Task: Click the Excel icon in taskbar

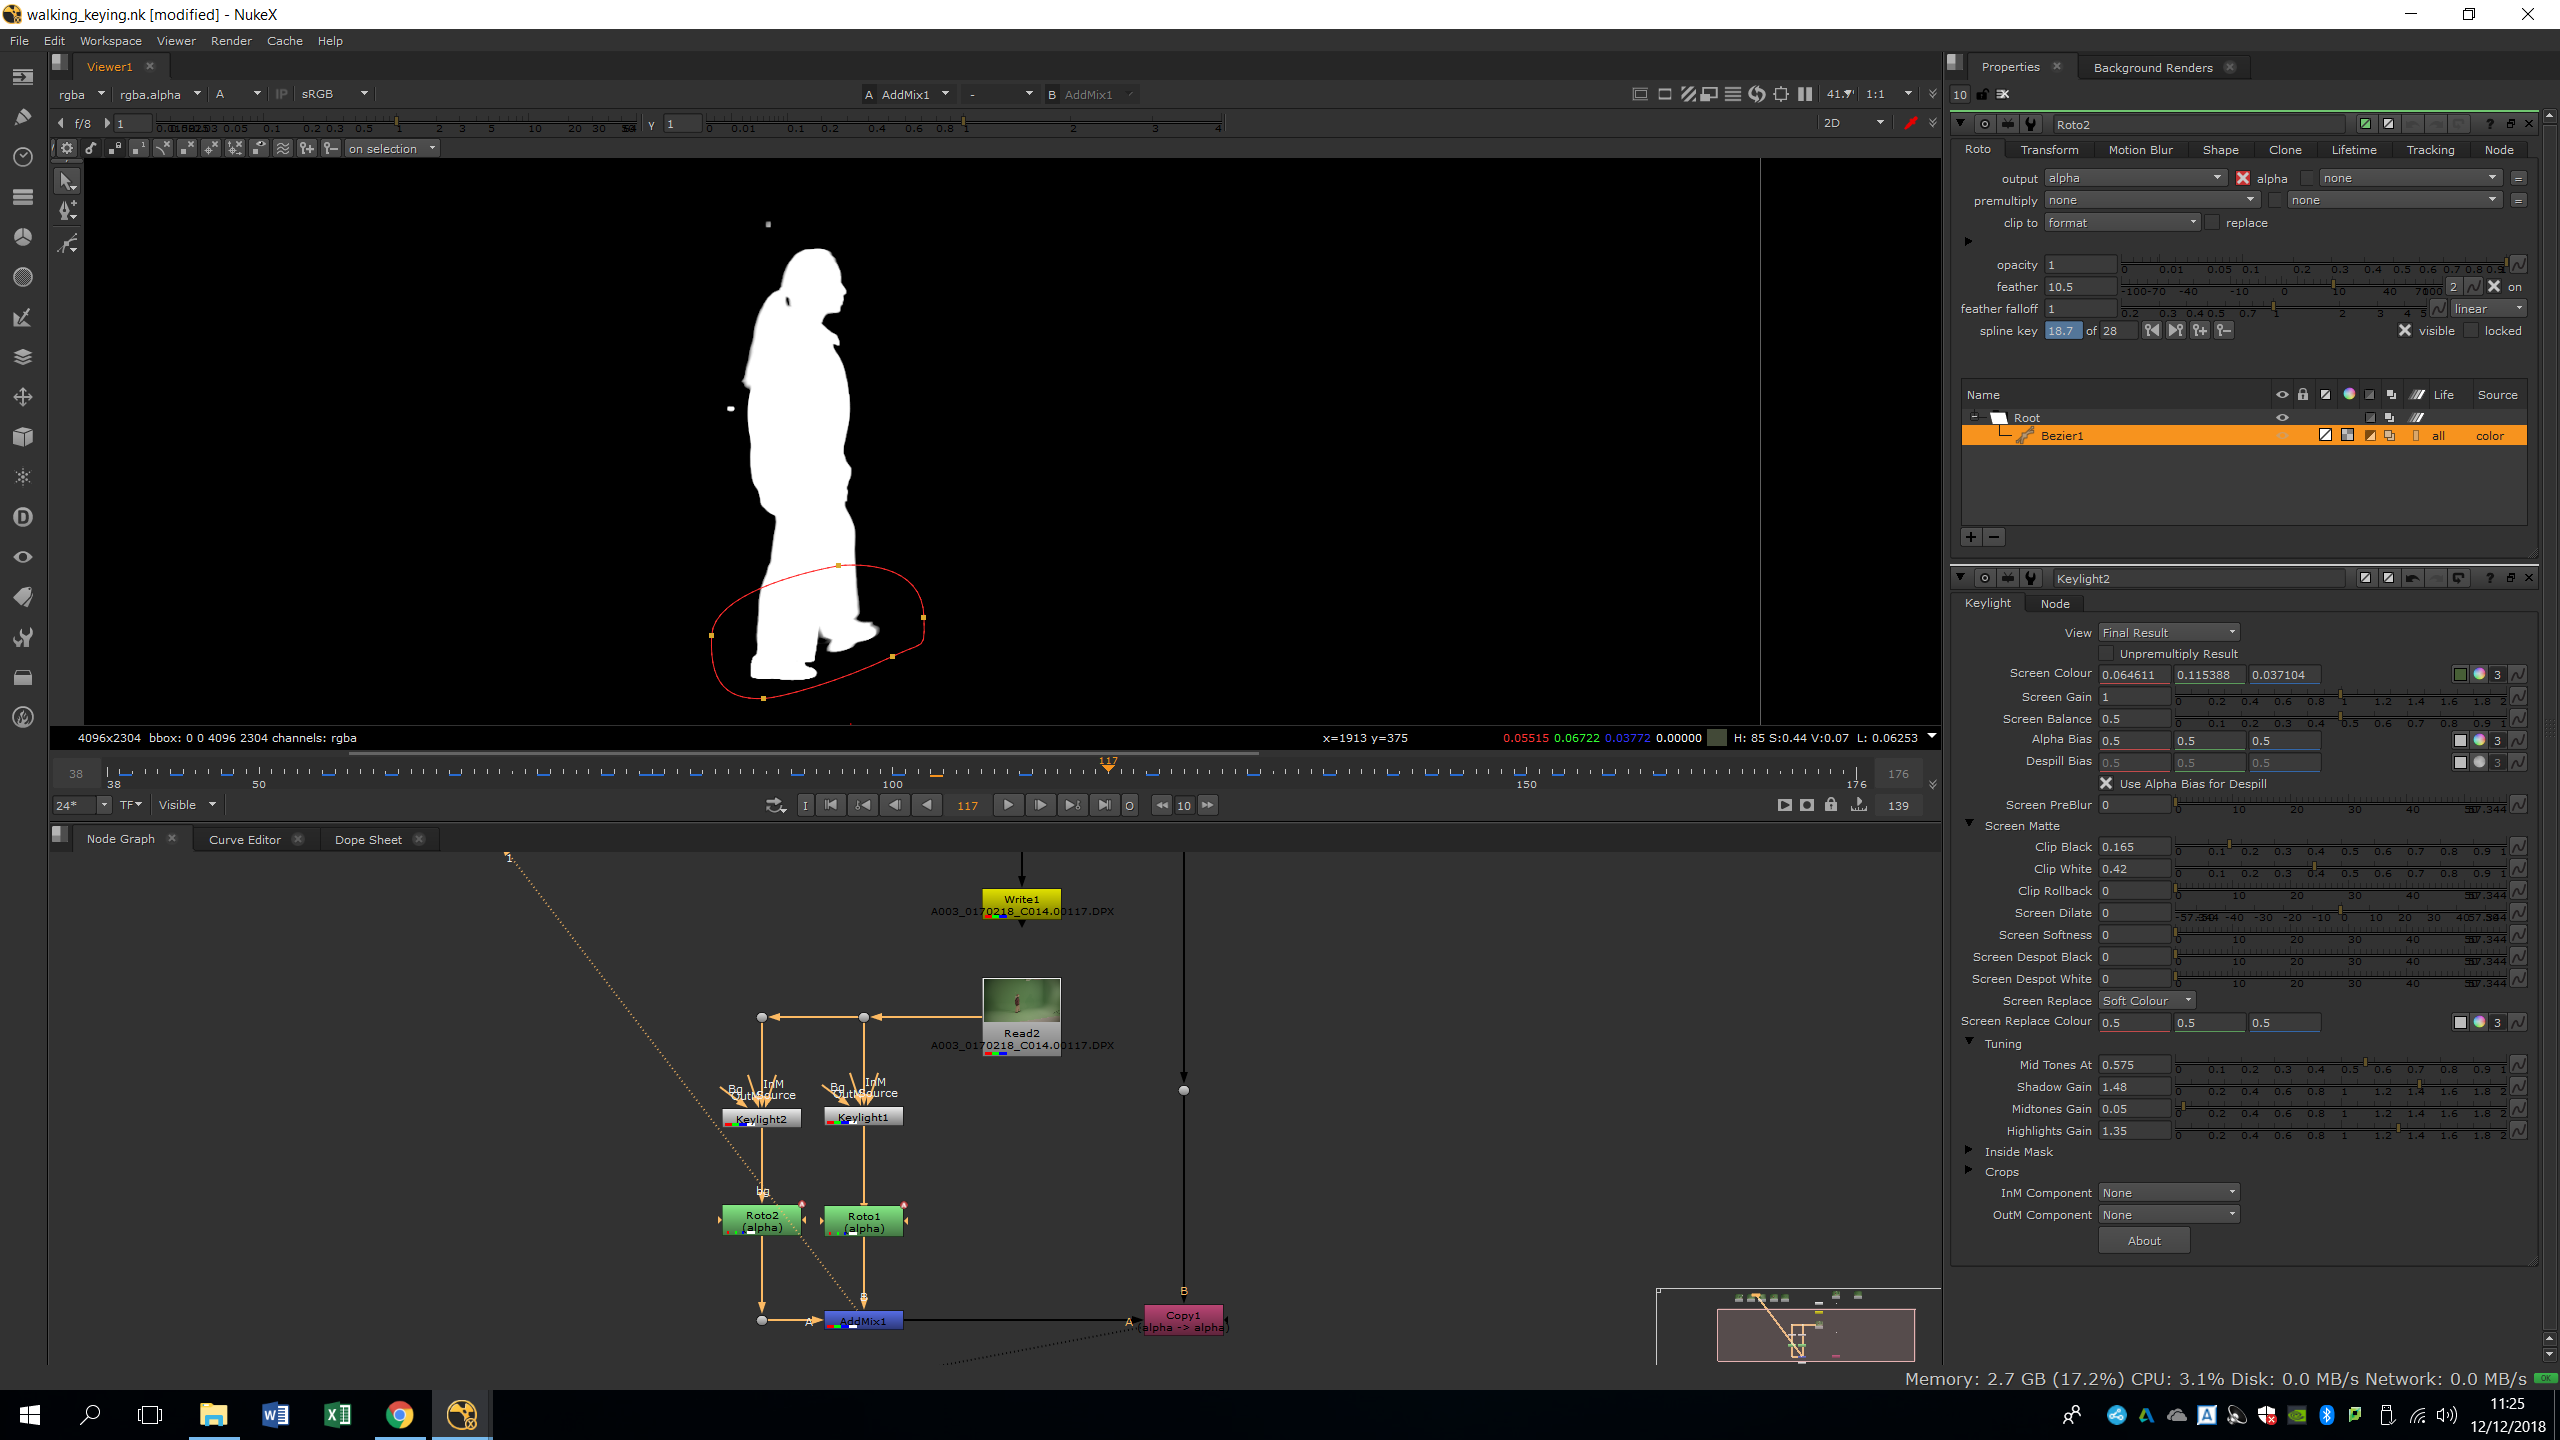Action: 337,1414
